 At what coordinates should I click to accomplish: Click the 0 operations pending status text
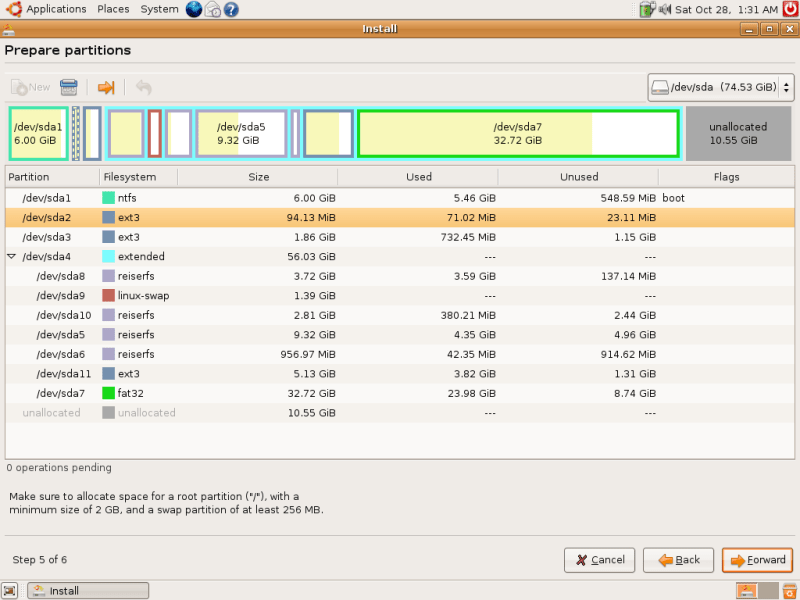(x=59, y=467)
